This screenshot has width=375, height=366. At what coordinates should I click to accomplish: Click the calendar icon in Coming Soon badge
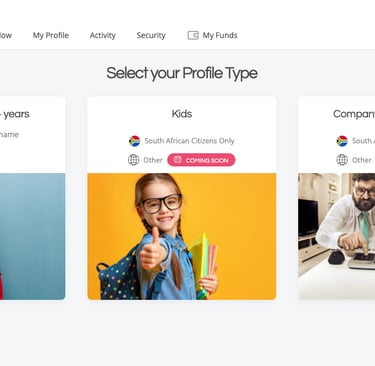point(178,160)
